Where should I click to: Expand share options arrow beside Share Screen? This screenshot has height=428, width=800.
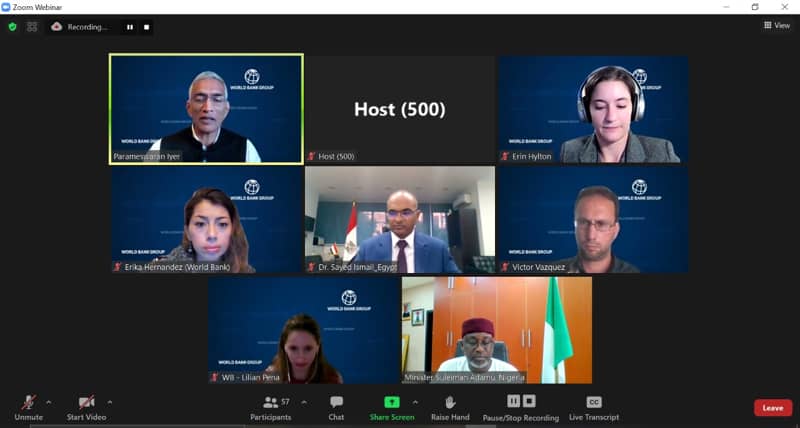tap(415, 402)
